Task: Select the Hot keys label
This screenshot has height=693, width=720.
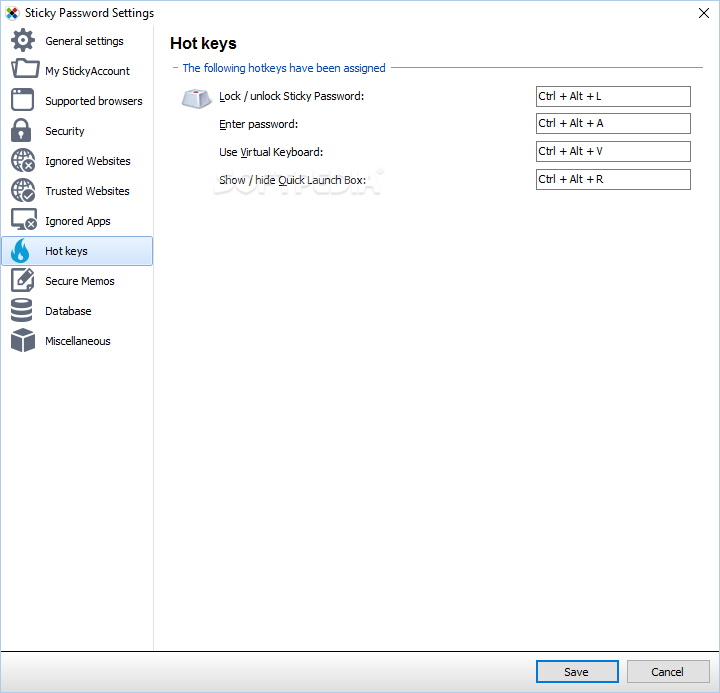Action: tap(66, 251)
